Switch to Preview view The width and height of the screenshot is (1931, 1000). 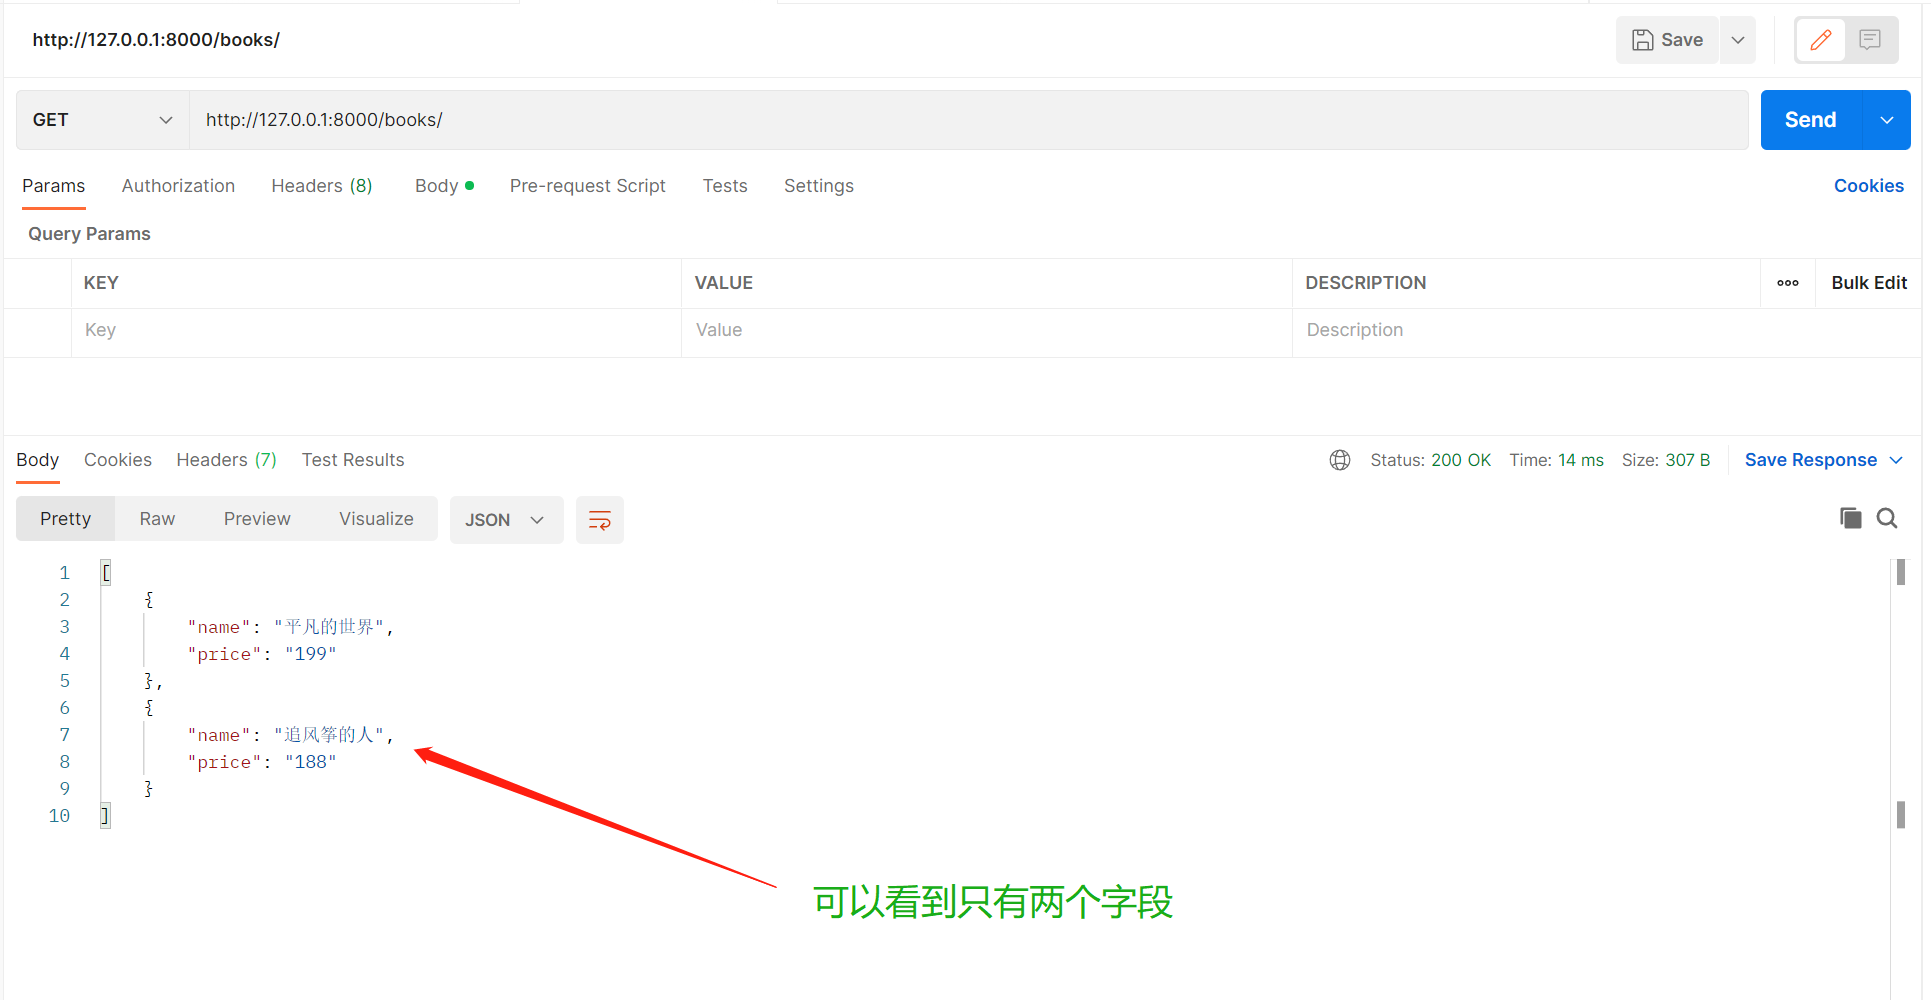257,519
